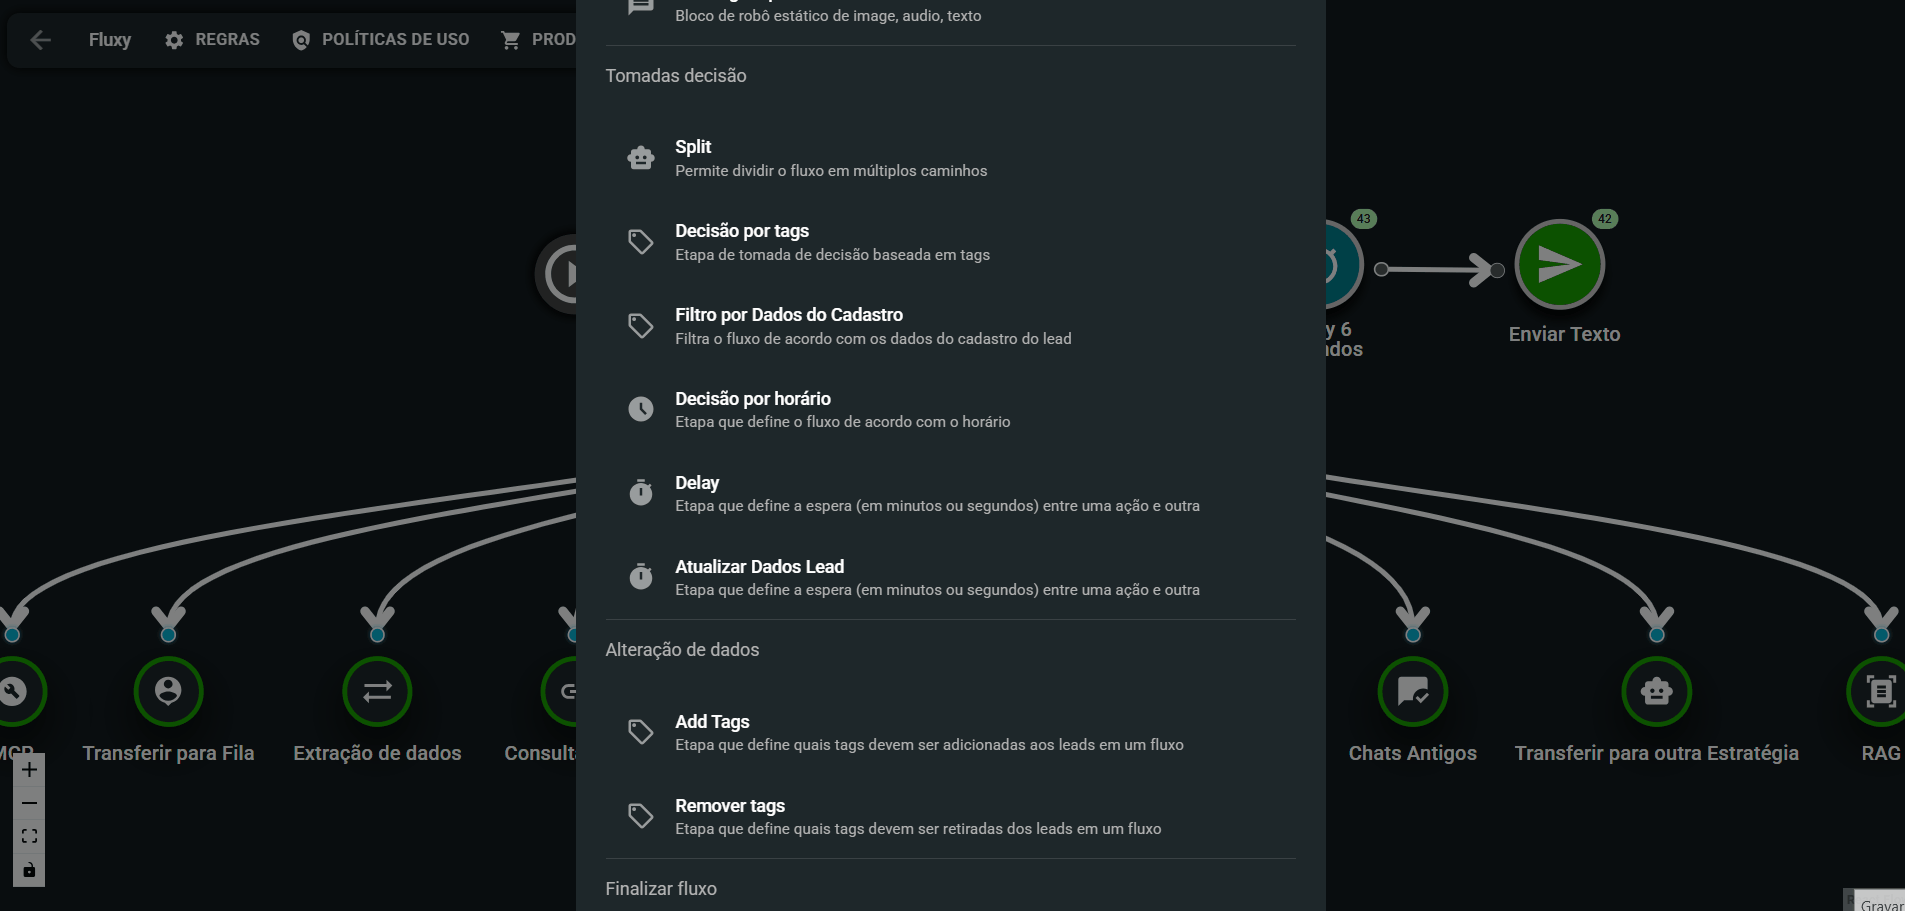Viewport: 1905px width, 911px height.
Task: Select Decisão por tags from list
Action: pyautogui.click(x=950, y=242)
